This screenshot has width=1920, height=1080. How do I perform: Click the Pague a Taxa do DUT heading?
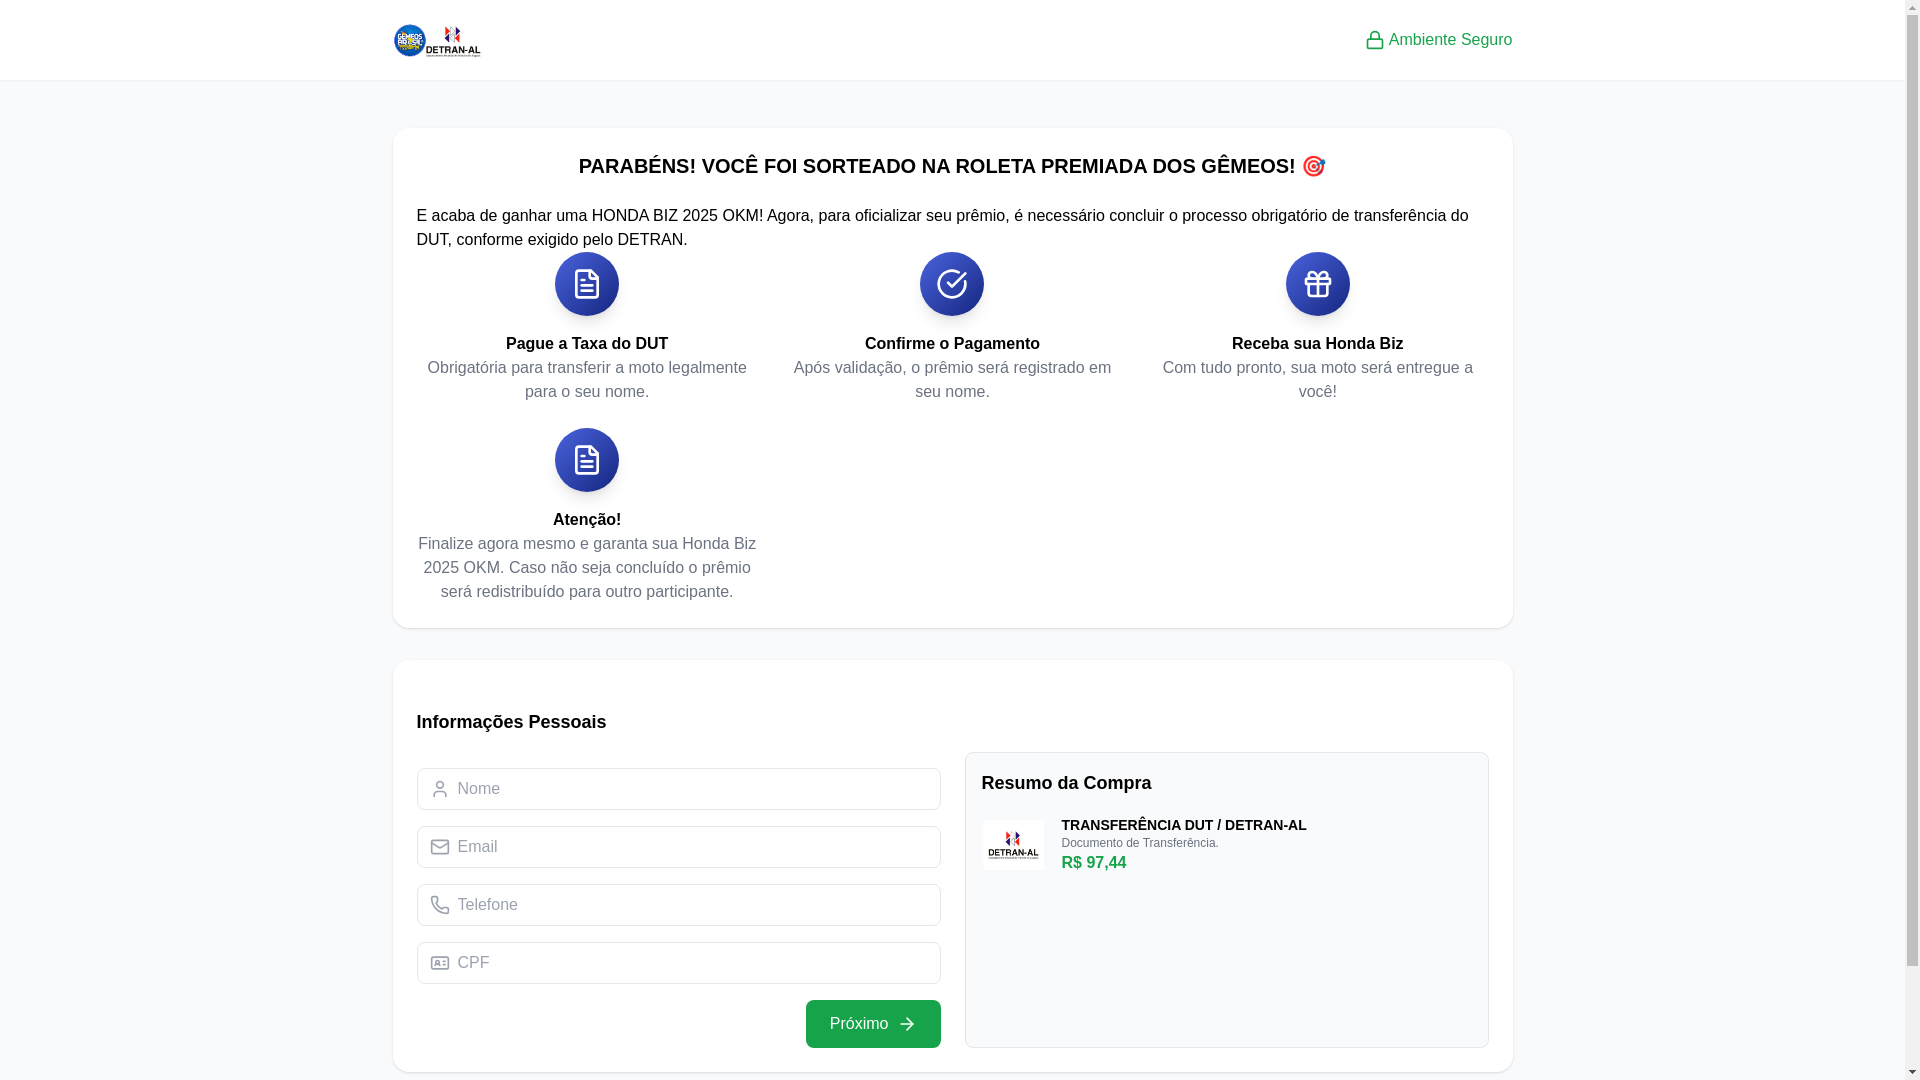pyautogui.click(x=587, y=344)
